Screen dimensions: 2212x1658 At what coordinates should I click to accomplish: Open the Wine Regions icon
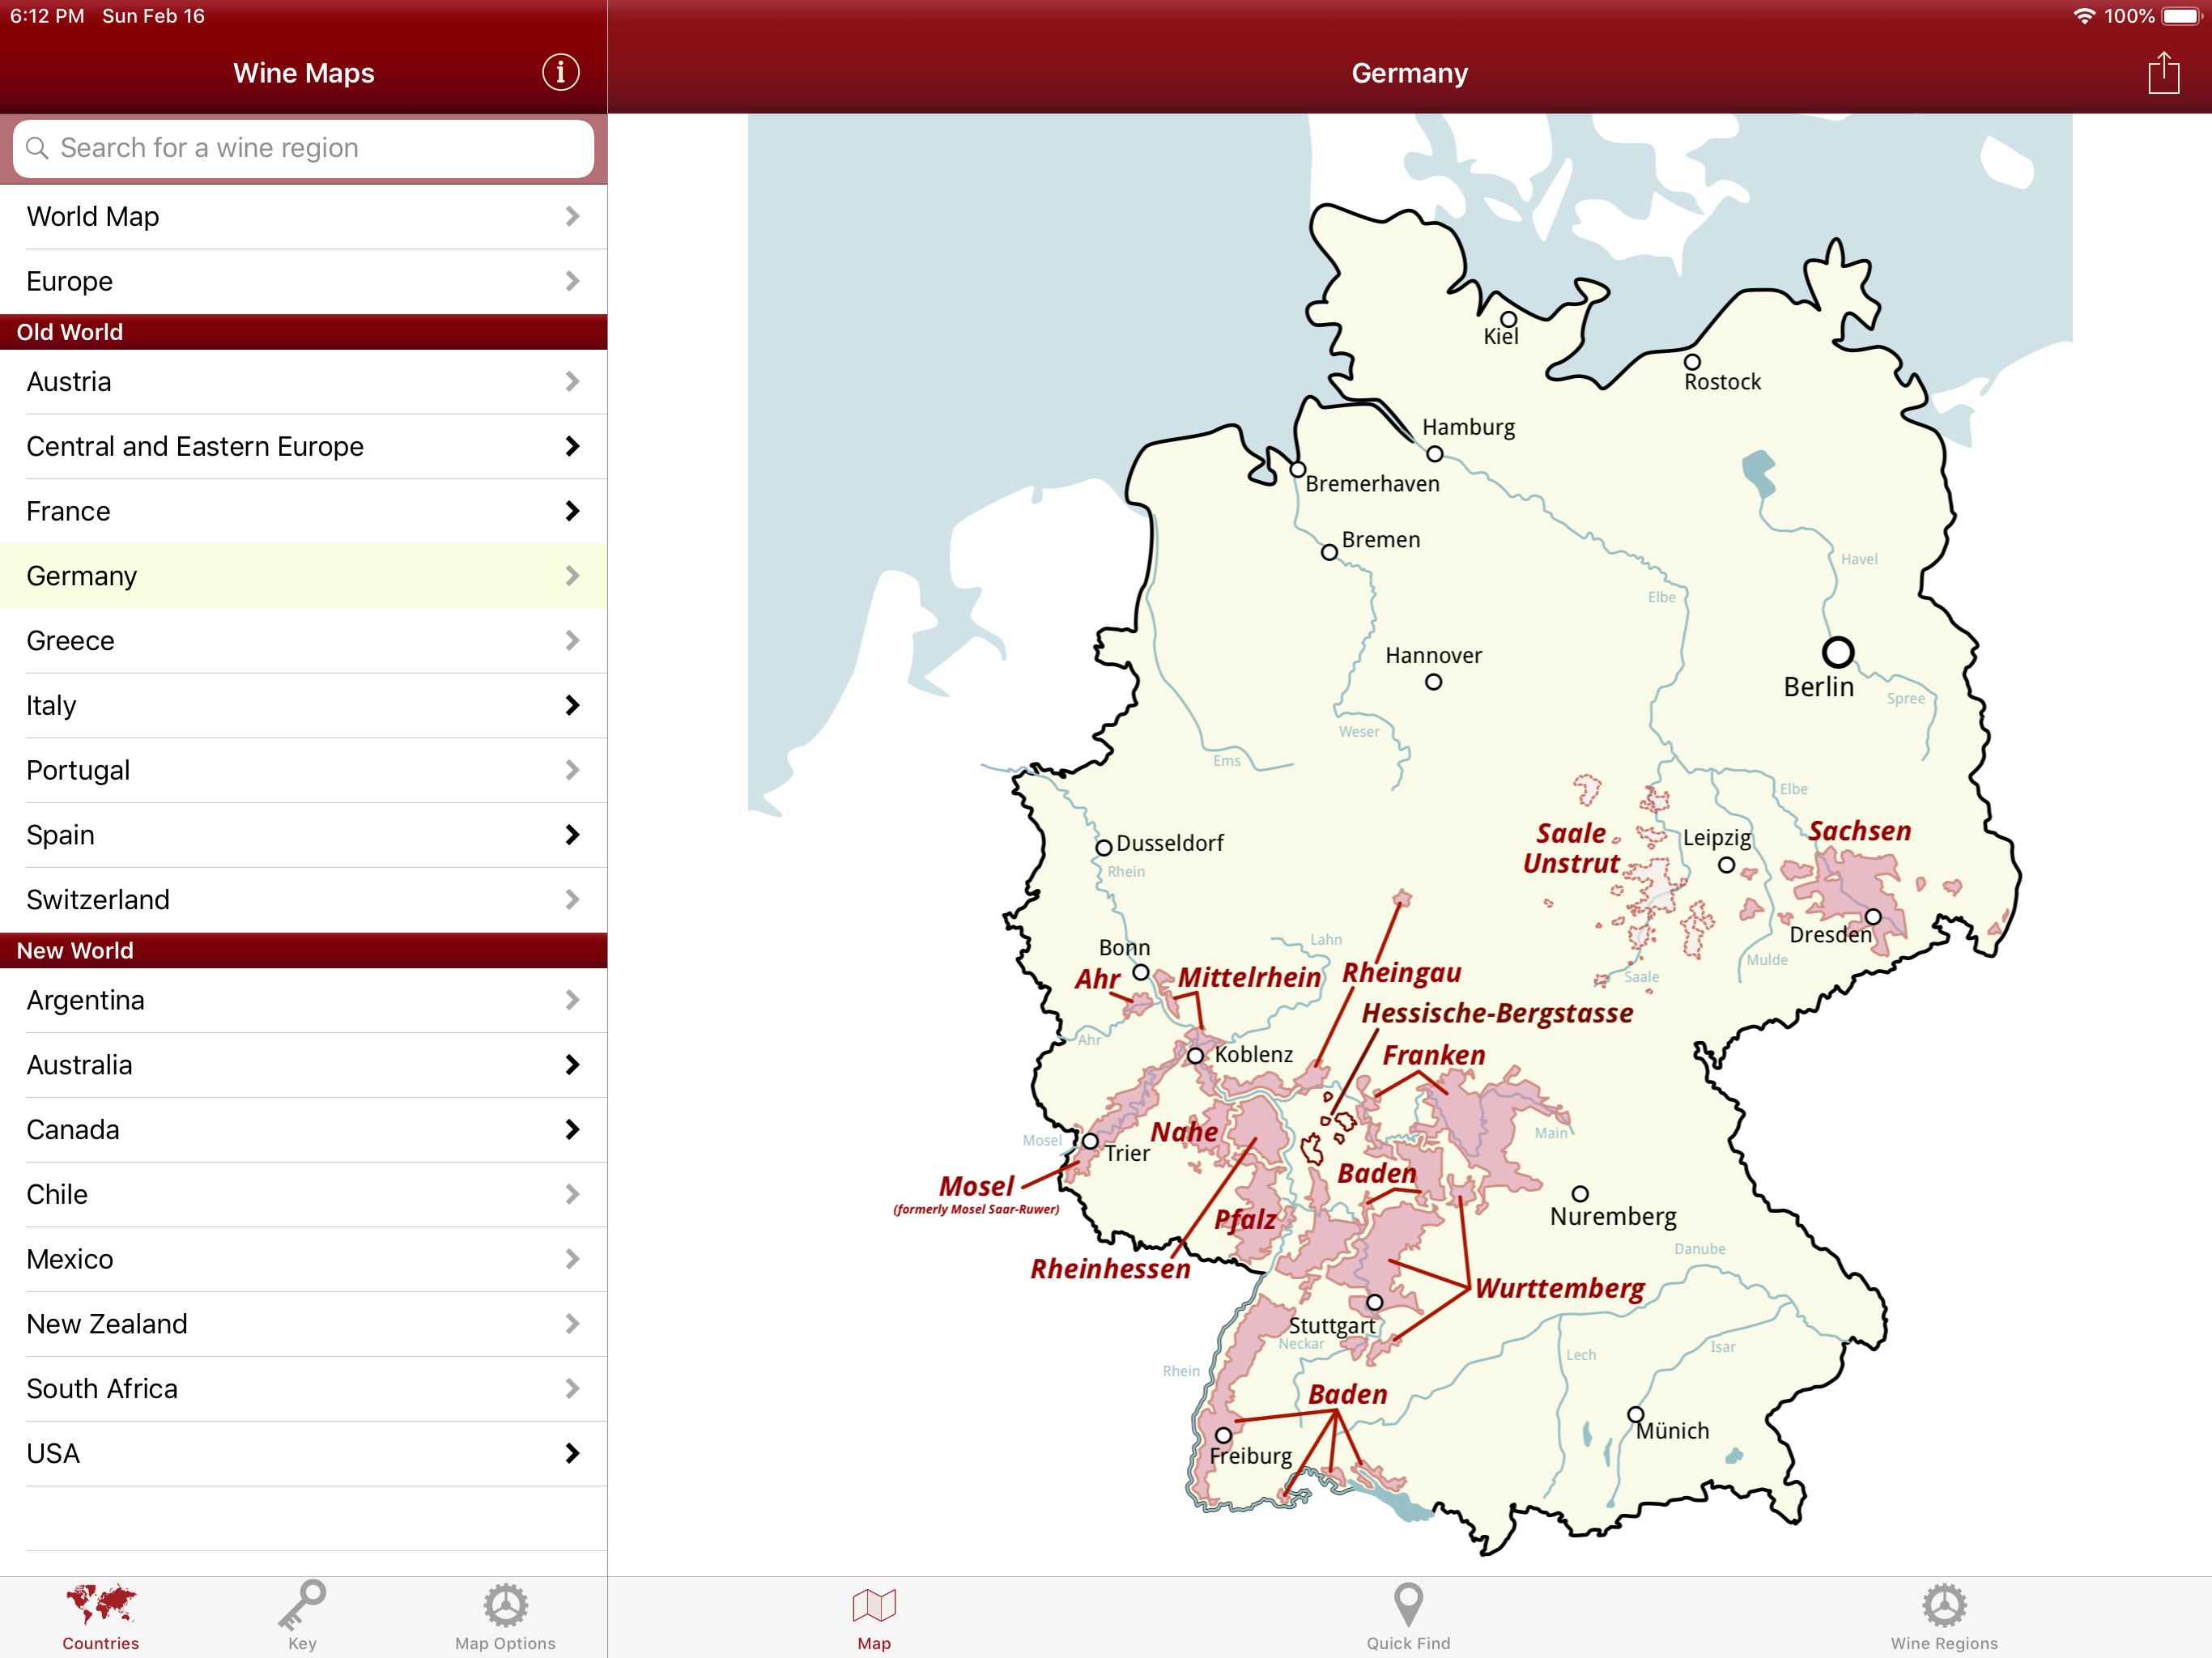click(1943, 1605)
